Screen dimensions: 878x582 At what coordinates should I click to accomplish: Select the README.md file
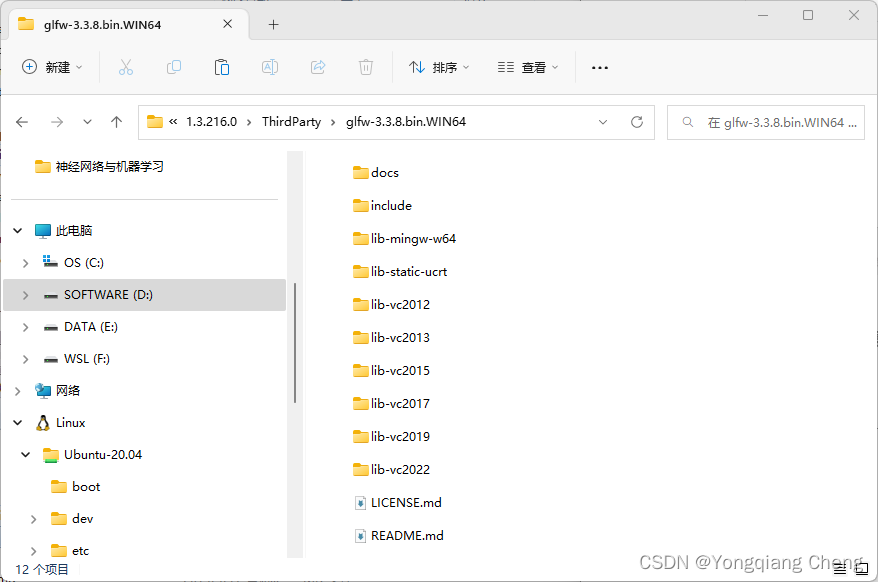(x=399, y=536)
